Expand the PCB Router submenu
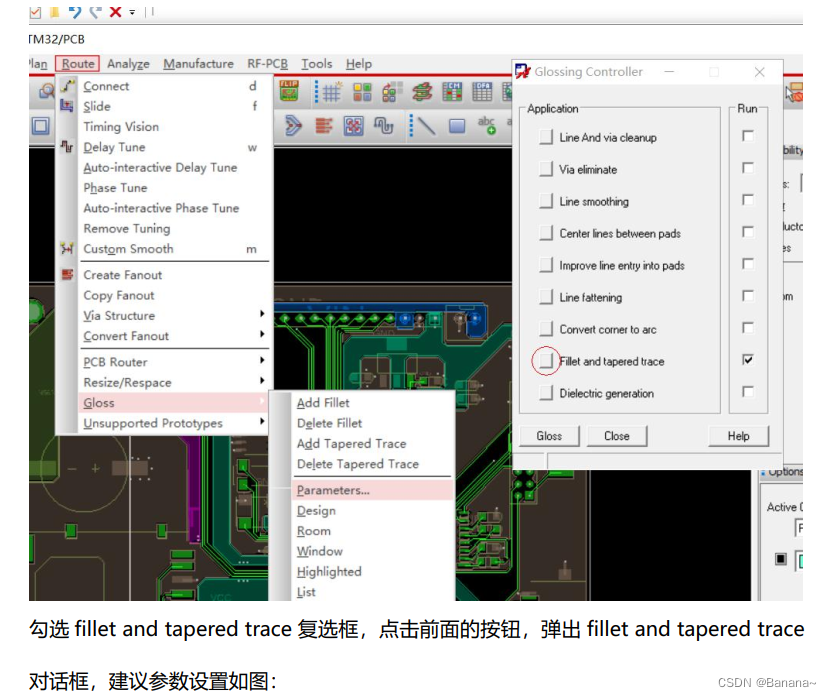This screenshot has width=832, height=697. pyautogui.click(x=113, y=362)
